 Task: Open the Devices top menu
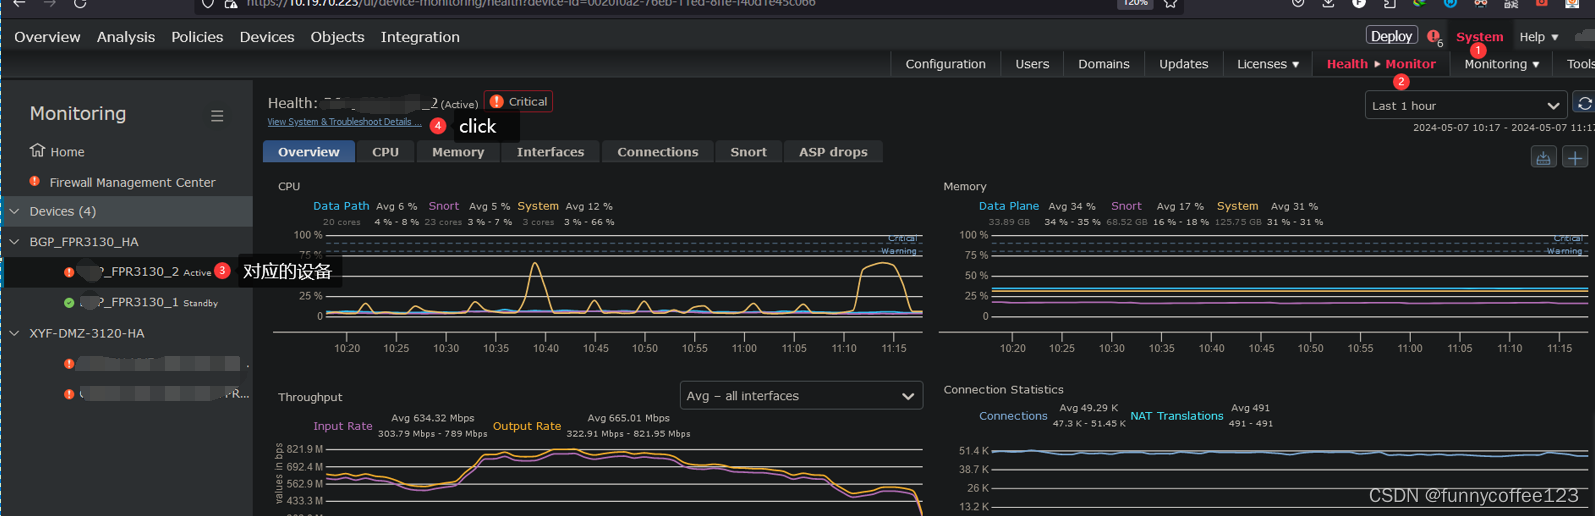tap(267, 37)
